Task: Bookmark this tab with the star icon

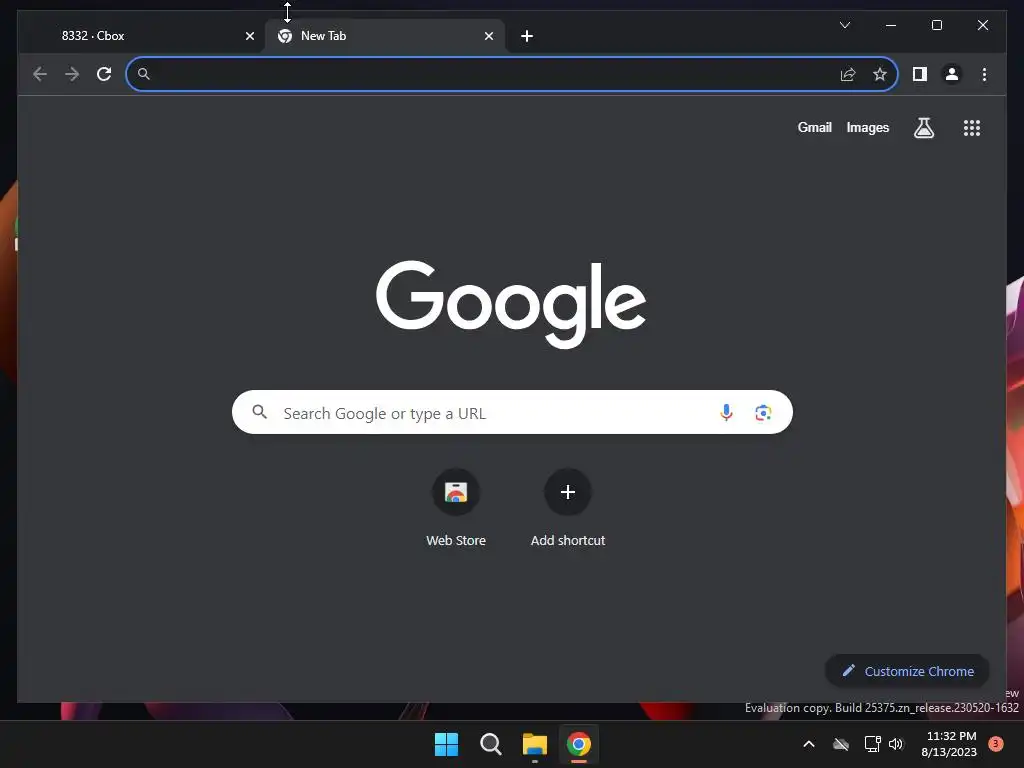Action: pos(880,74)
